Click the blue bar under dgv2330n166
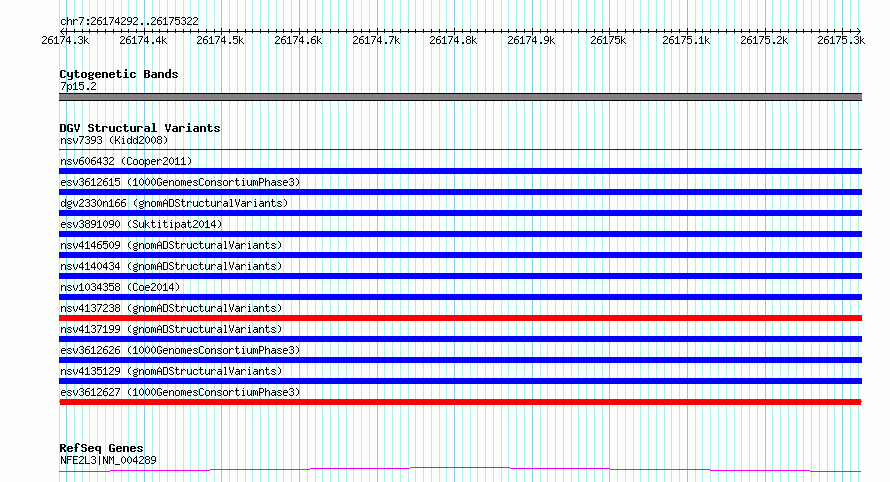 click(460, 213)
